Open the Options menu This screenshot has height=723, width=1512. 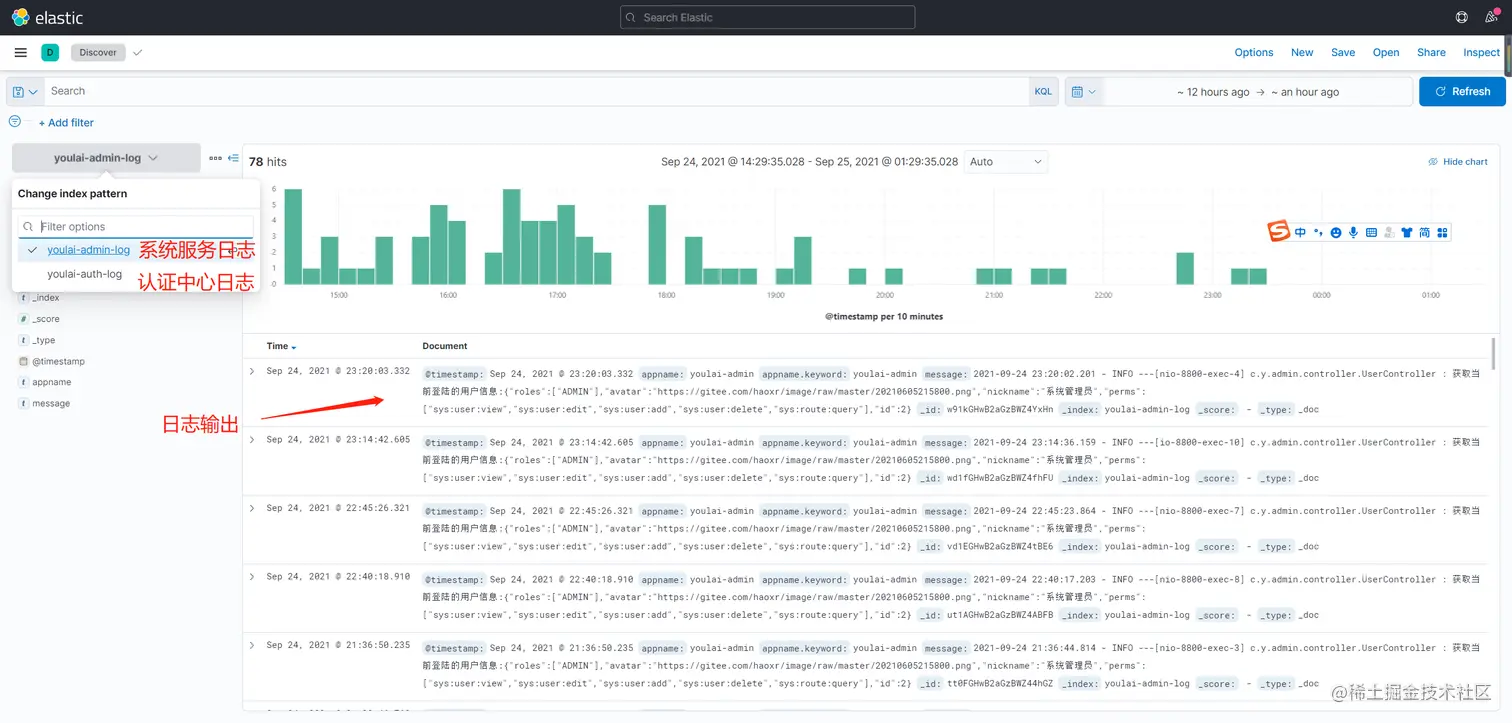pos(1253,52)
